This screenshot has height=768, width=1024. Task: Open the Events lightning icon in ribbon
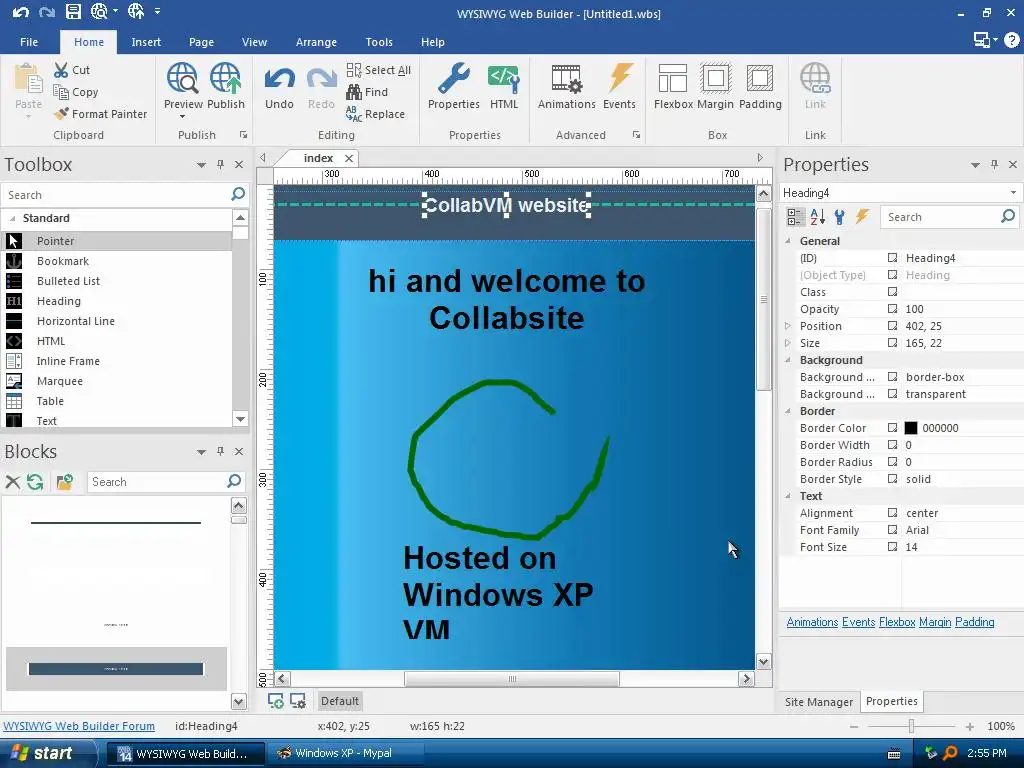pos(620,78)
